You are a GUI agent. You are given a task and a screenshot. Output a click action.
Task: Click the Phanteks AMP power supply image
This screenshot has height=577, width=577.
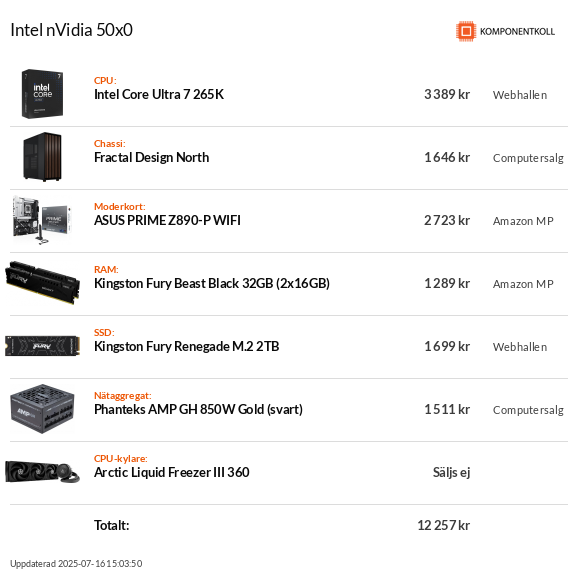click(x=42, y=409)
